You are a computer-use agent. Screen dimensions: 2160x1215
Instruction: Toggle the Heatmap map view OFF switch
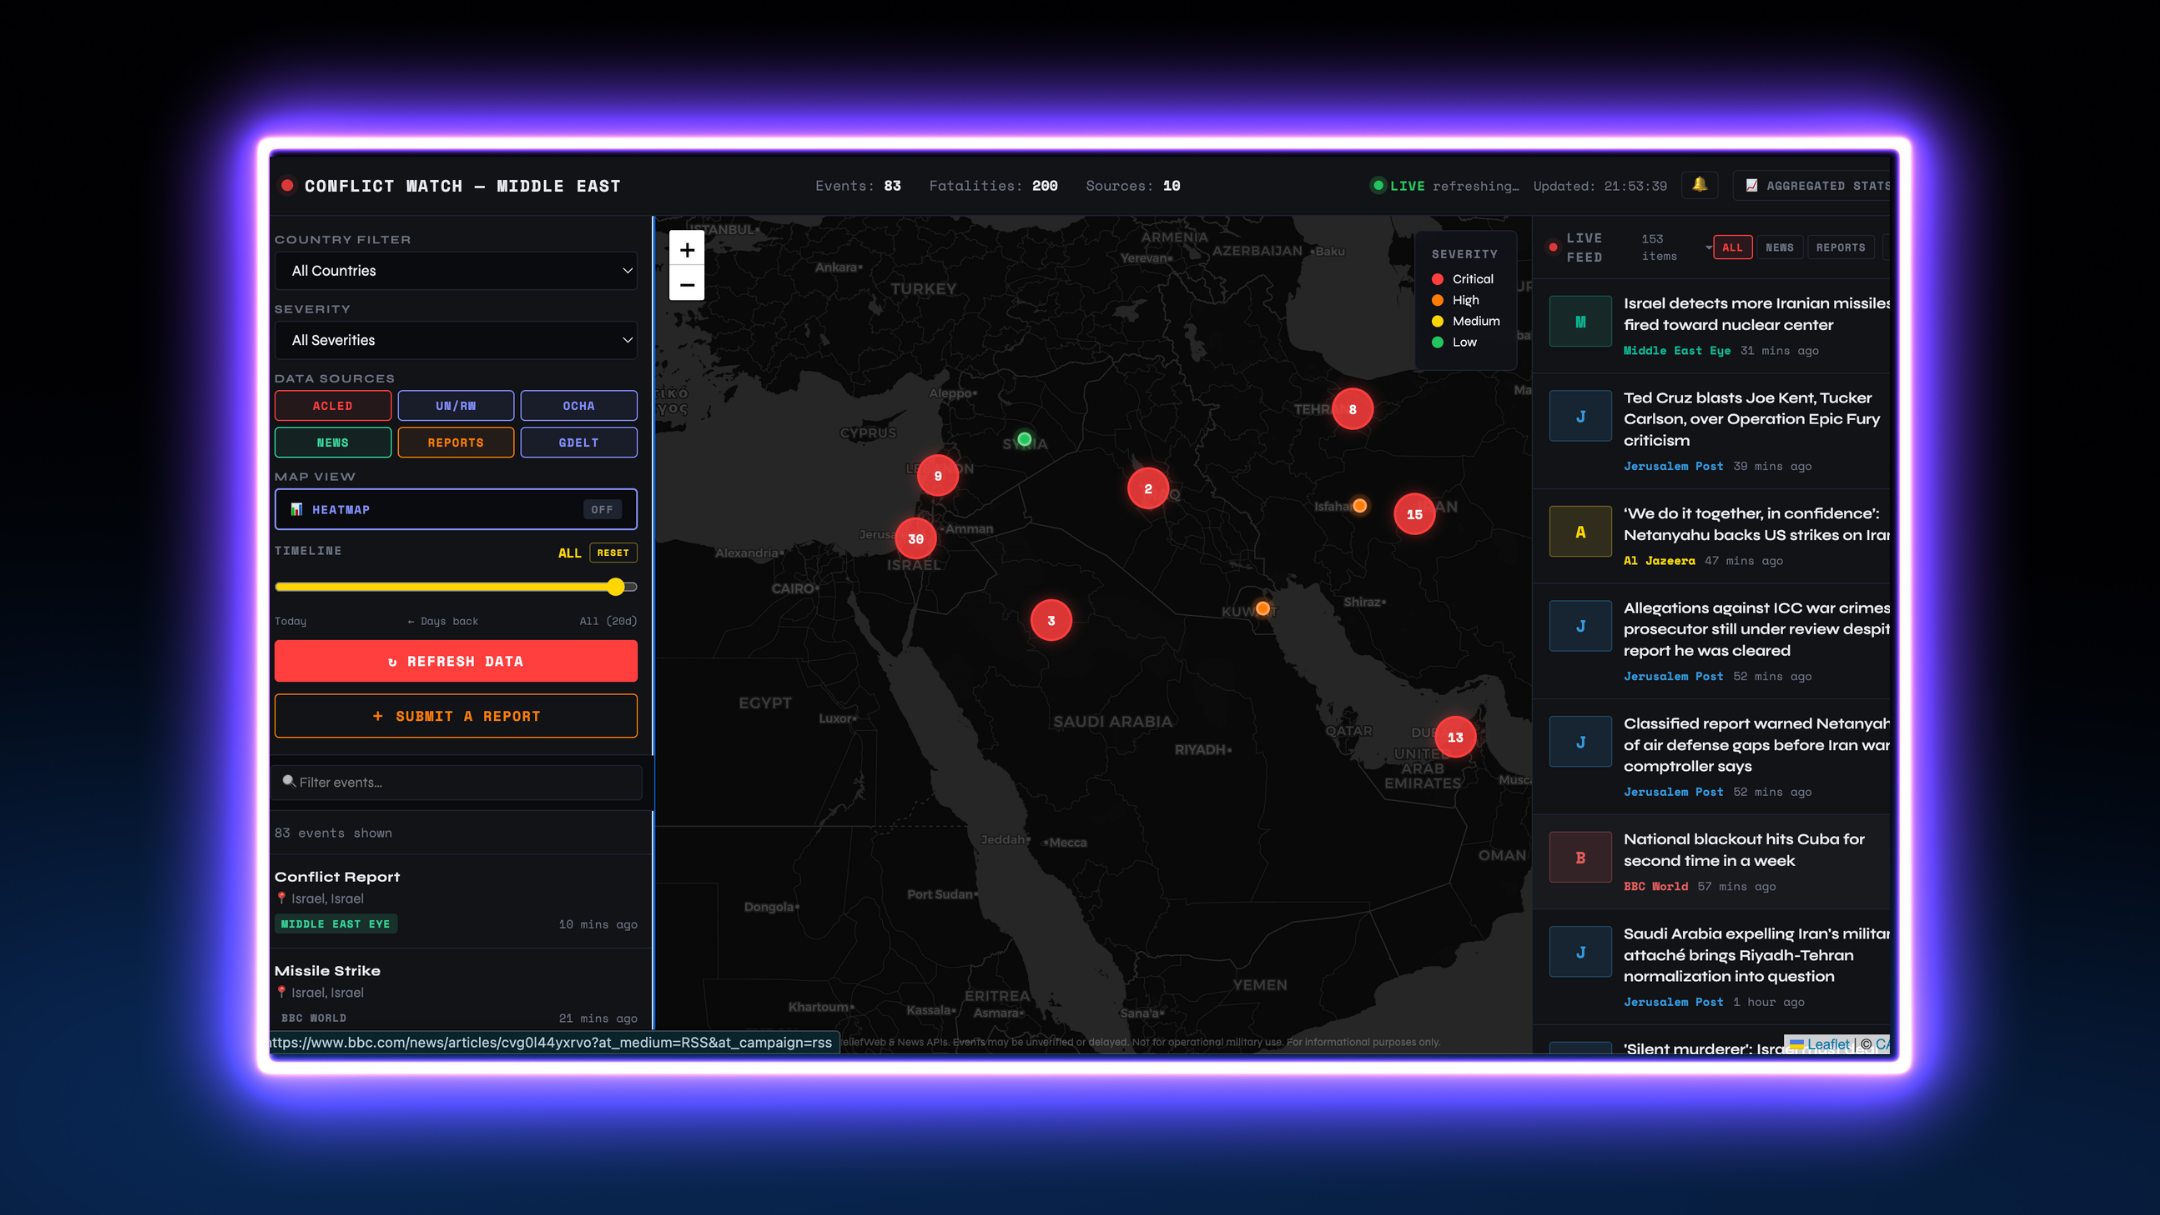pyautogui.click(x=602, y=510)
